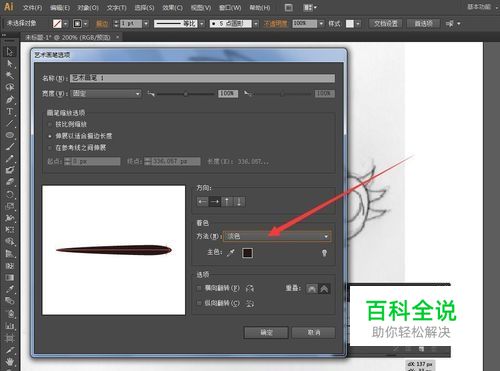Set brush direction to up arrow
This screenshot has height=371, width=500.
pyautogui.click(x=227, y=201)
